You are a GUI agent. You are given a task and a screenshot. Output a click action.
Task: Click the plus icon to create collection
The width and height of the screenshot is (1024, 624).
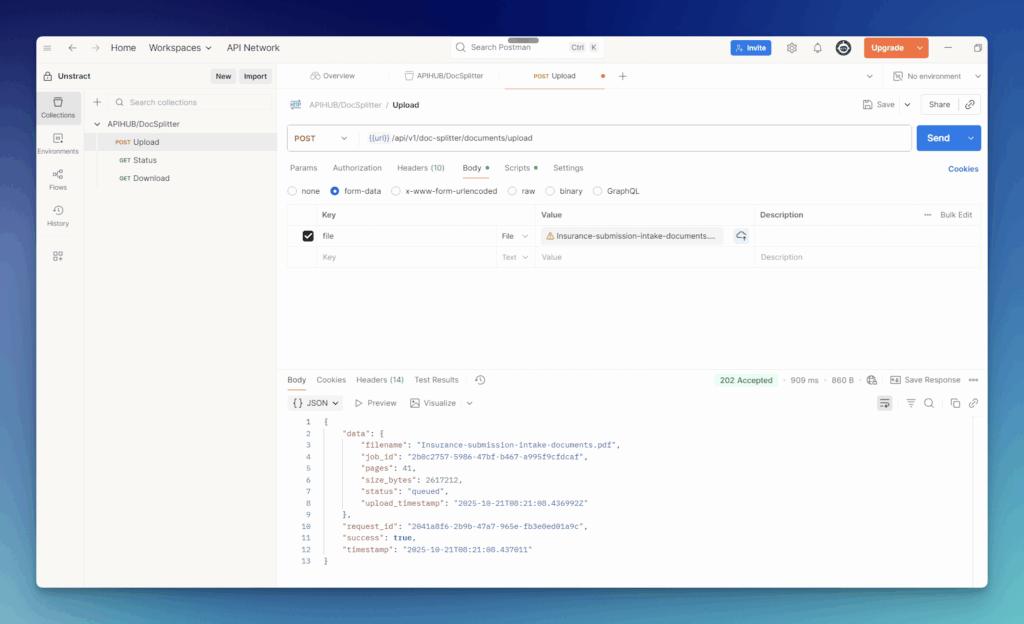(x=97, y=102)
